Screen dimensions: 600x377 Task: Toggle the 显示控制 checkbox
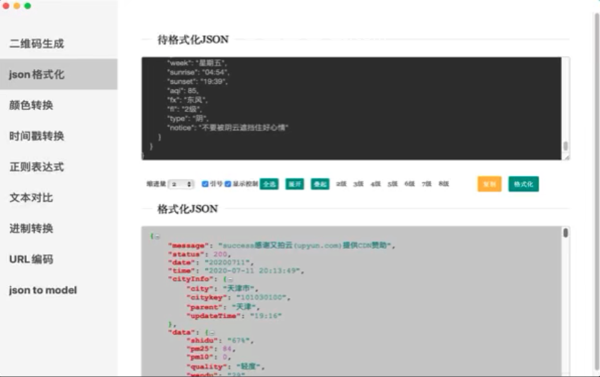pyautogui.click(x=228, y=184)
